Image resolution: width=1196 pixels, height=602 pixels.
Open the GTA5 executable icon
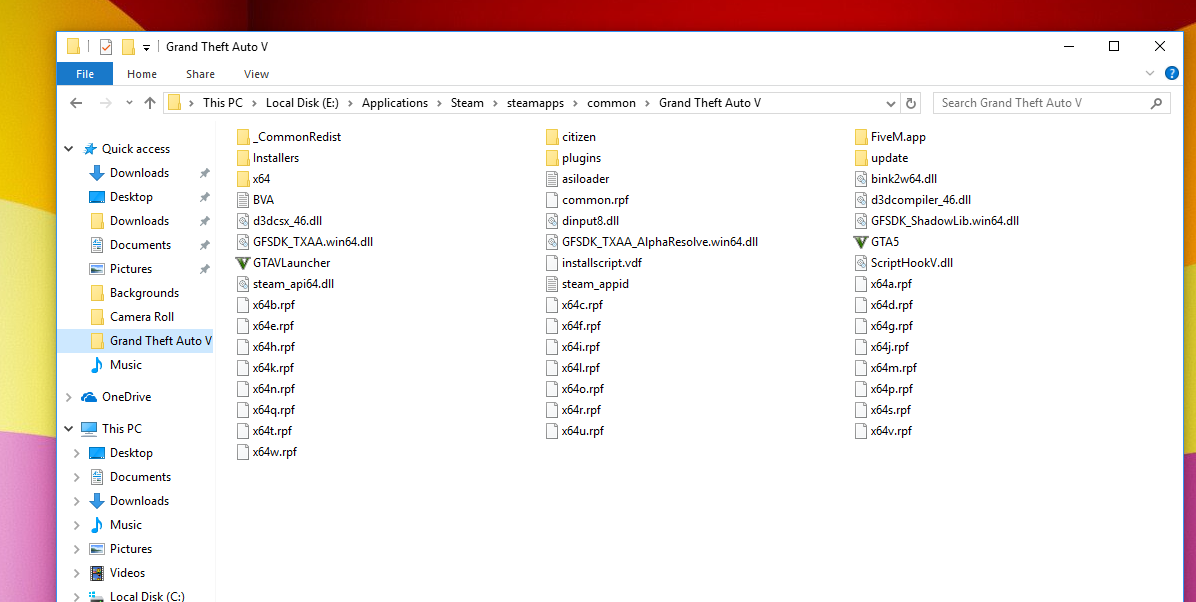pyautogui.click(x=861, y=242)
